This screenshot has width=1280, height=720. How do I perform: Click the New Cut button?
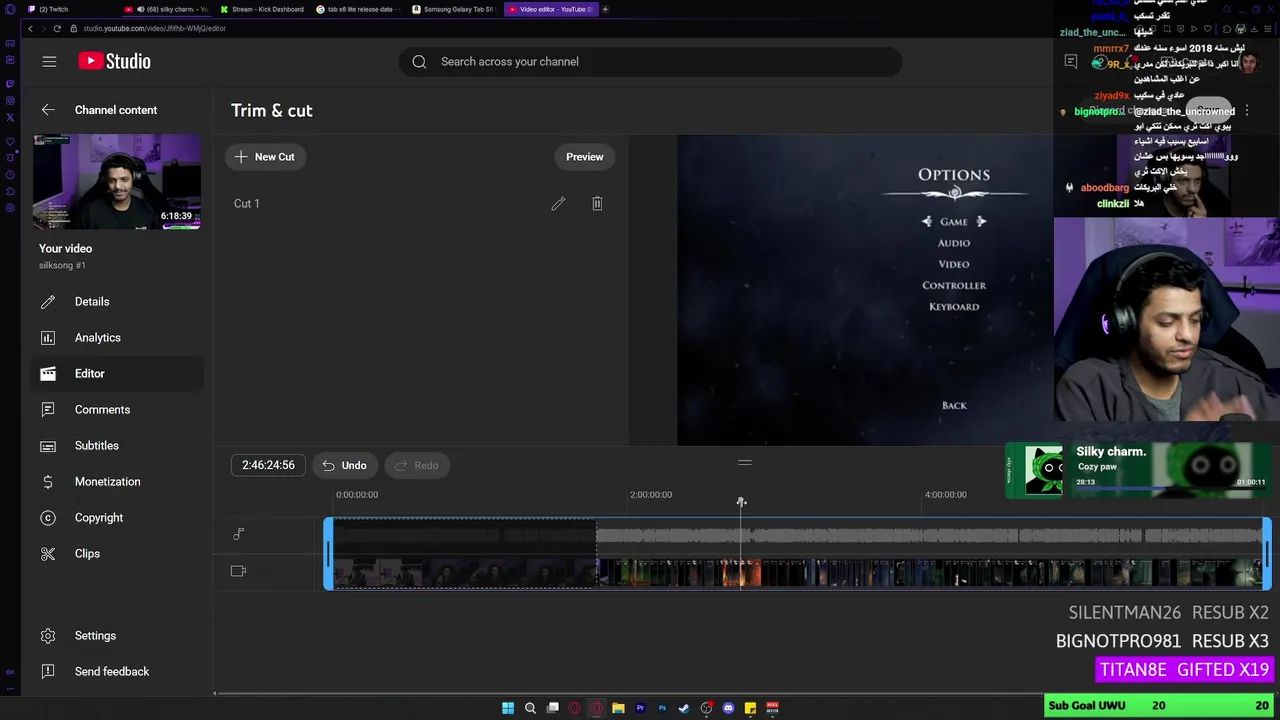pyautogui.click(x=265, y=157)
